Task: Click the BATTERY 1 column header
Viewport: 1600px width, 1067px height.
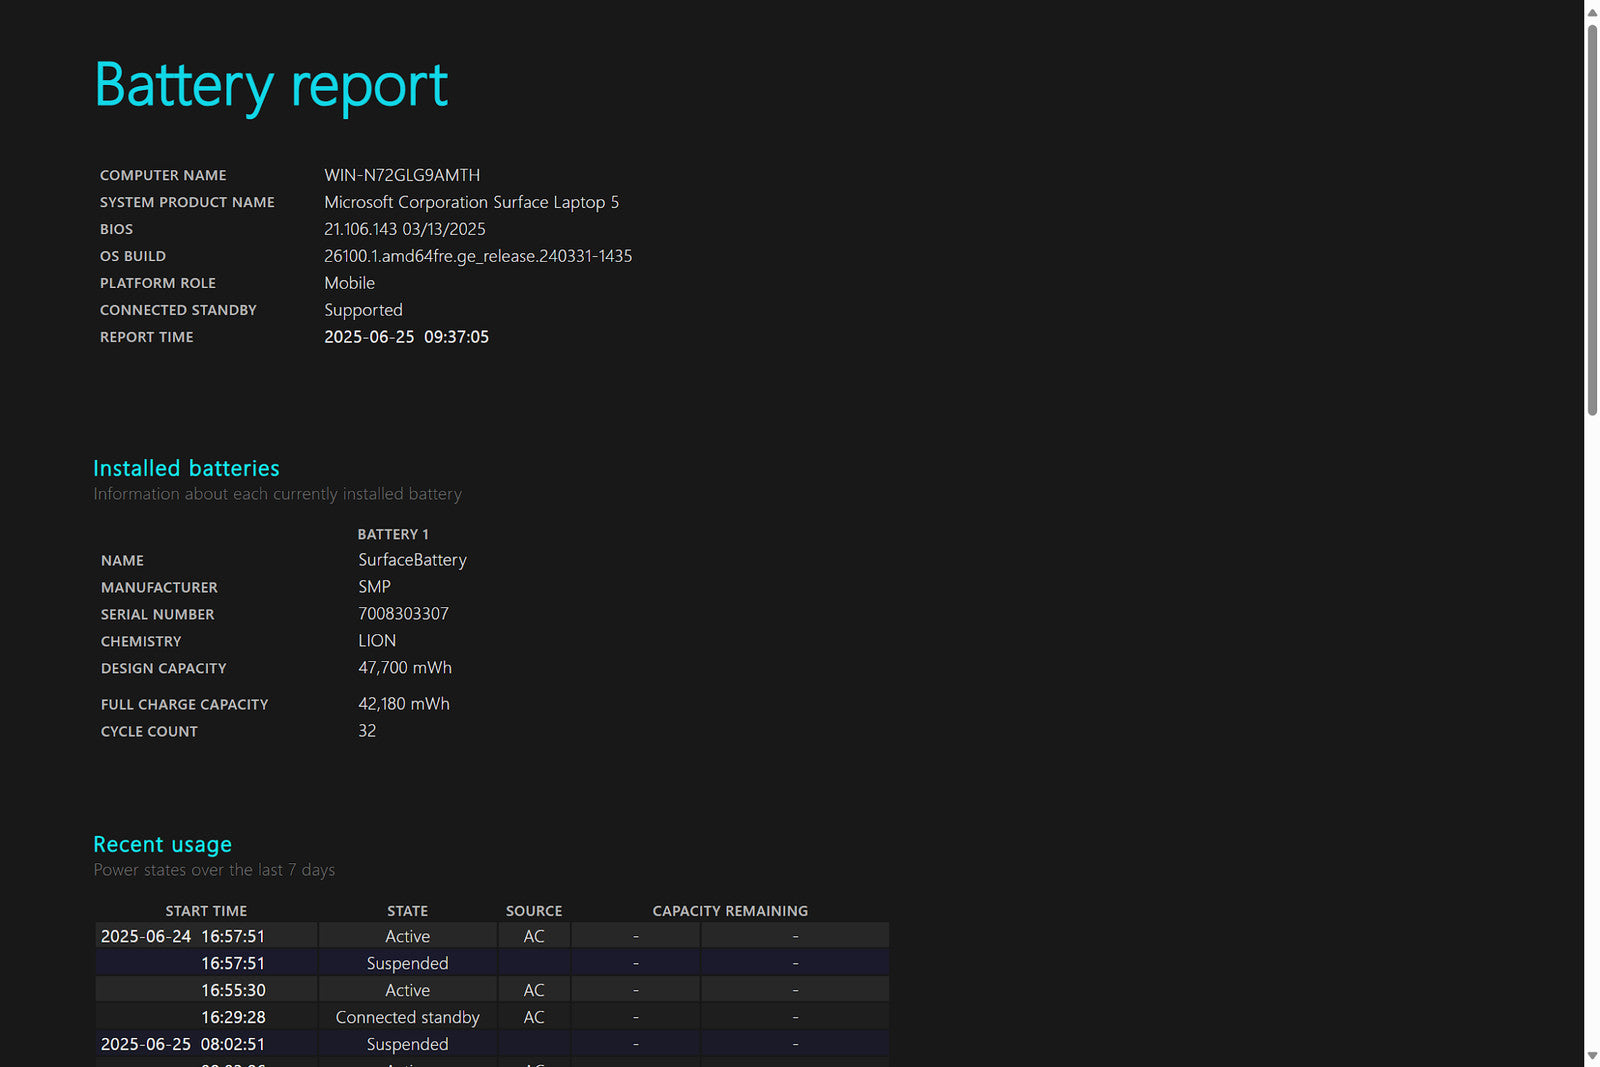Action: click(393, 534)
